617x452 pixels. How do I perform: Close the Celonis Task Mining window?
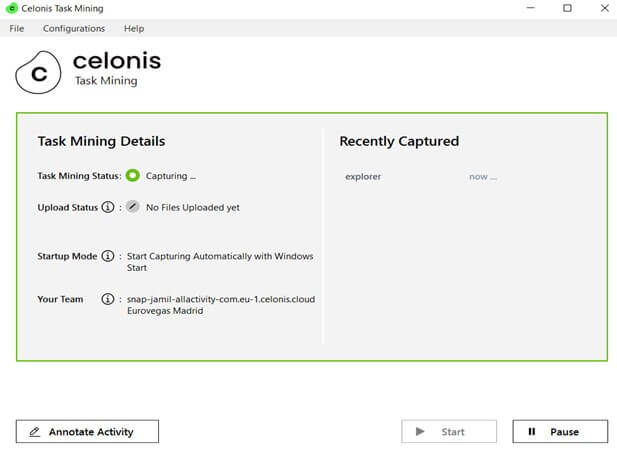tap(604, 8)
